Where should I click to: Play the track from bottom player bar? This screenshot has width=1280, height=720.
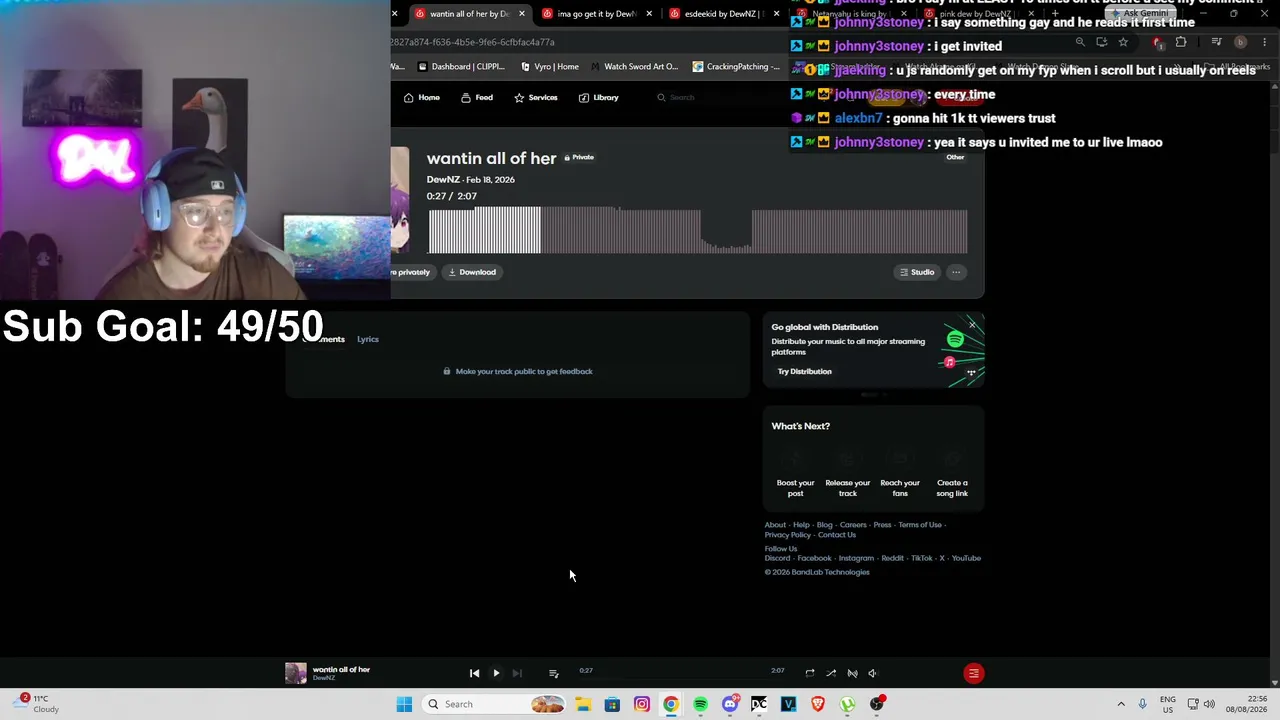[496, 673]
